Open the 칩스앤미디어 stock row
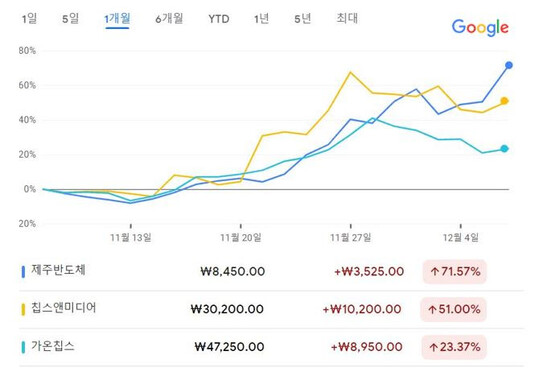539x376 pixels. (272, 310)
